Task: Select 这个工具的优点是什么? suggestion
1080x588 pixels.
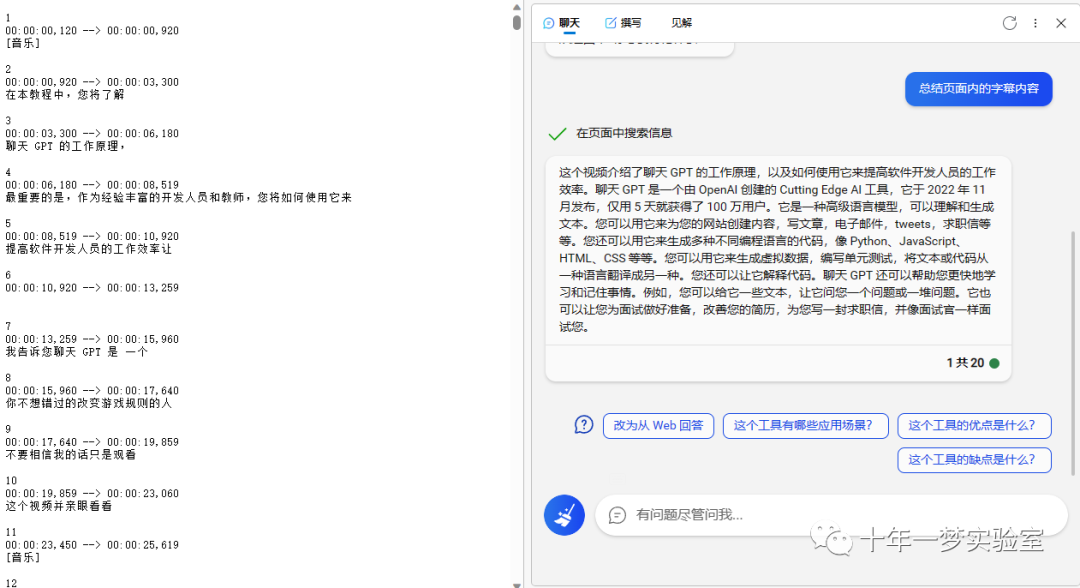Action: [x=974, y=426]
